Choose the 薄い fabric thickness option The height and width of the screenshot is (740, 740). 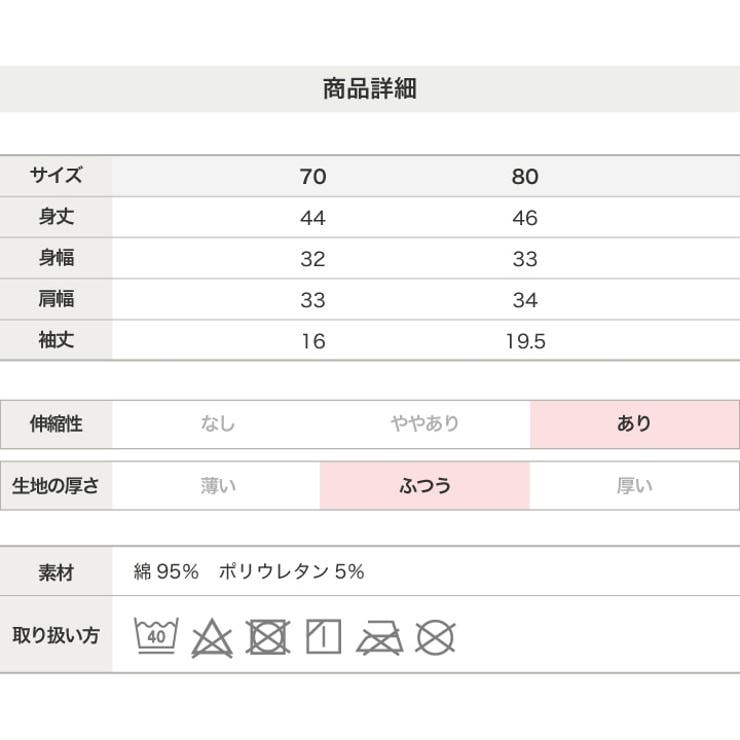[217, 487]
